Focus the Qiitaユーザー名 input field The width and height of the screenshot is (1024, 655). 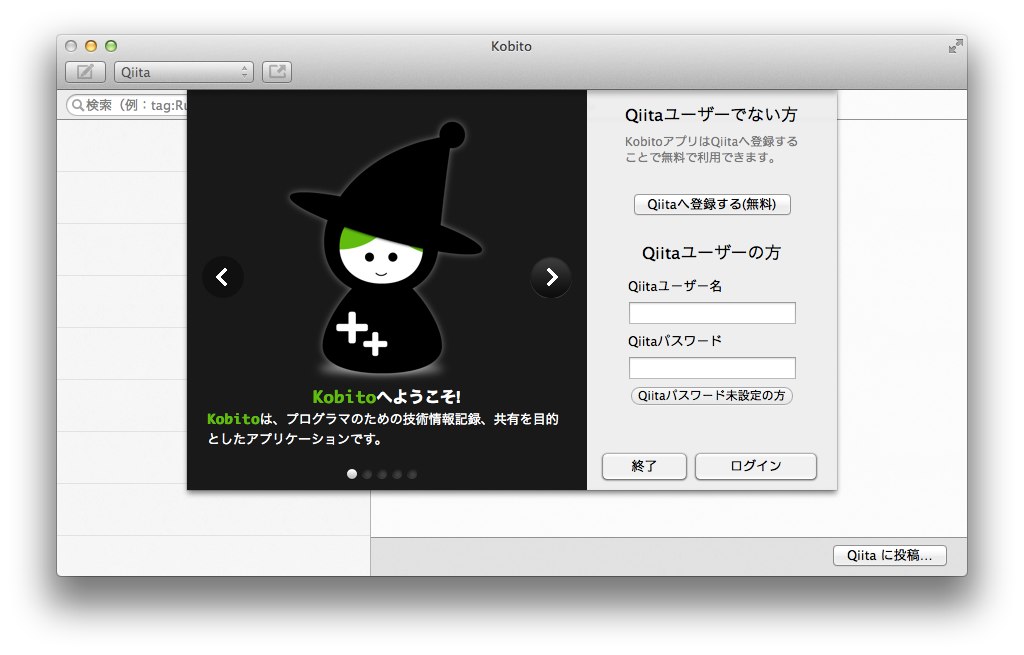pyautogui.click(x=712, y=313)
